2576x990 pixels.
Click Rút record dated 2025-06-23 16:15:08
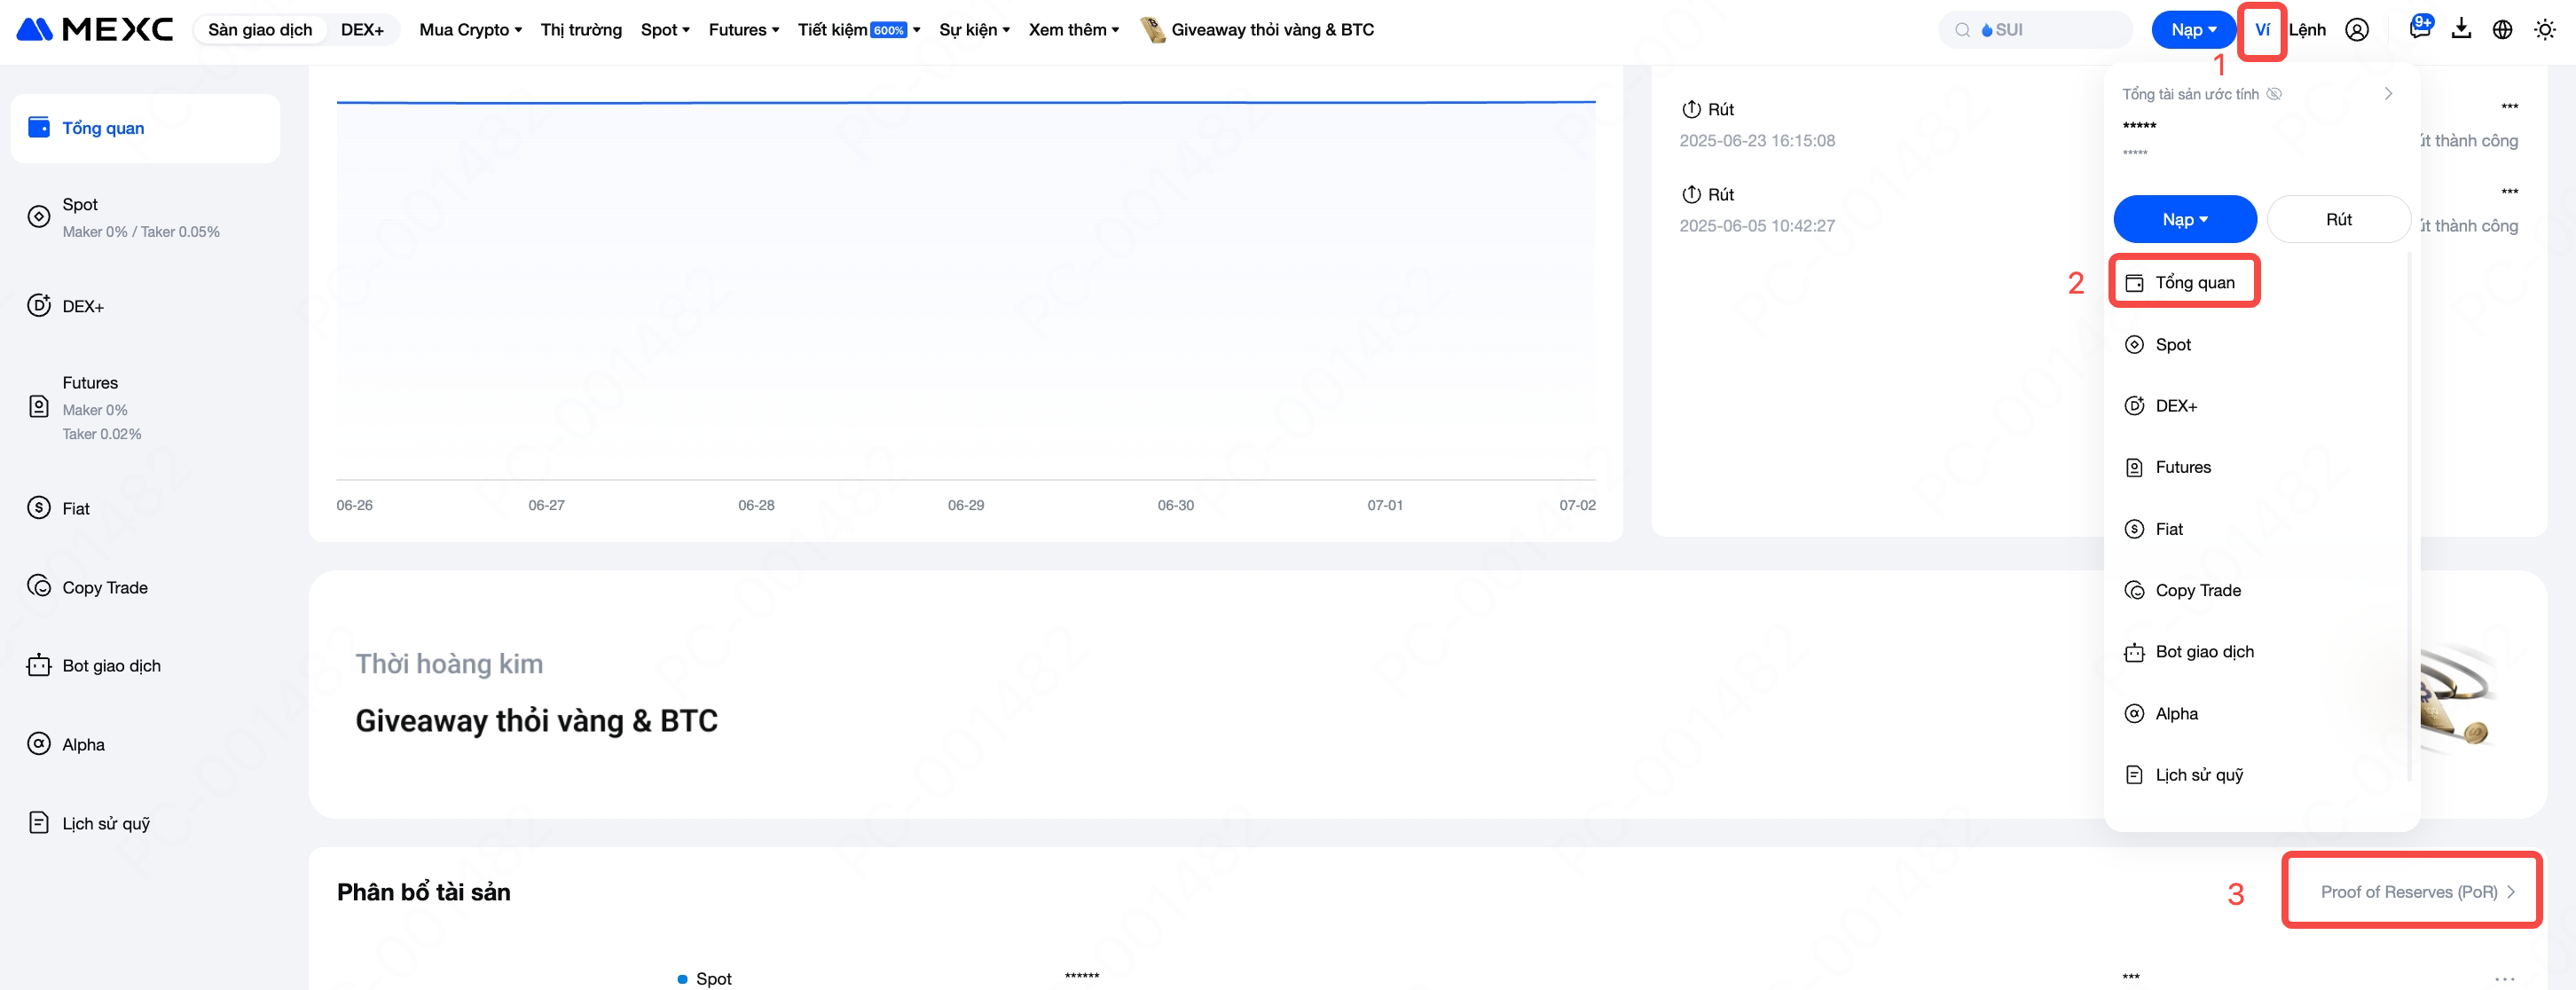tap(1757, 124)
